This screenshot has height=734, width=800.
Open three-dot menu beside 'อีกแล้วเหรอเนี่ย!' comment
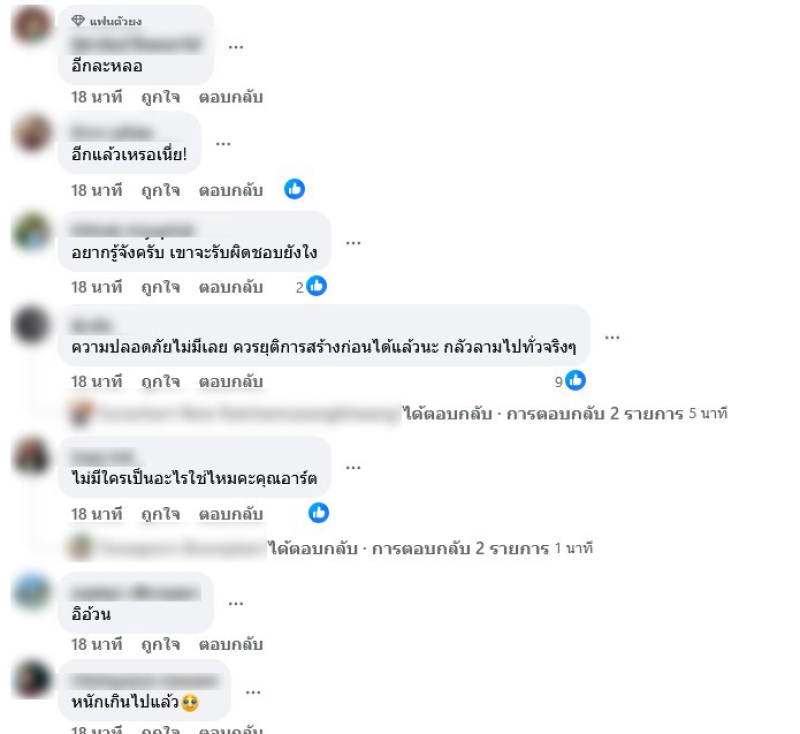point(223,144)
